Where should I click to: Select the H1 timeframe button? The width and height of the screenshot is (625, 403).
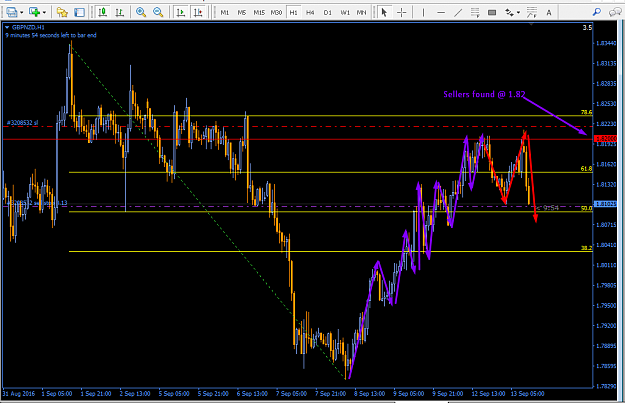(293, 13)
